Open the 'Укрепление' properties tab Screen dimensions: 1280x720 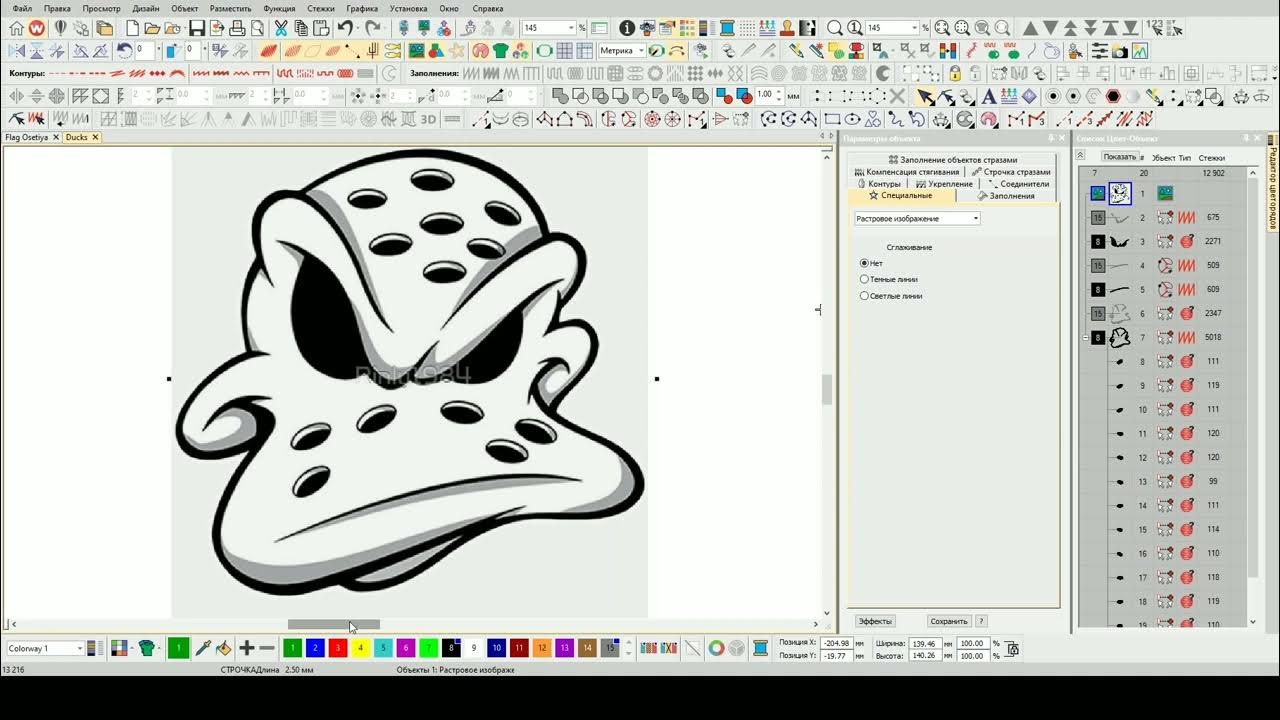point(943,184)
